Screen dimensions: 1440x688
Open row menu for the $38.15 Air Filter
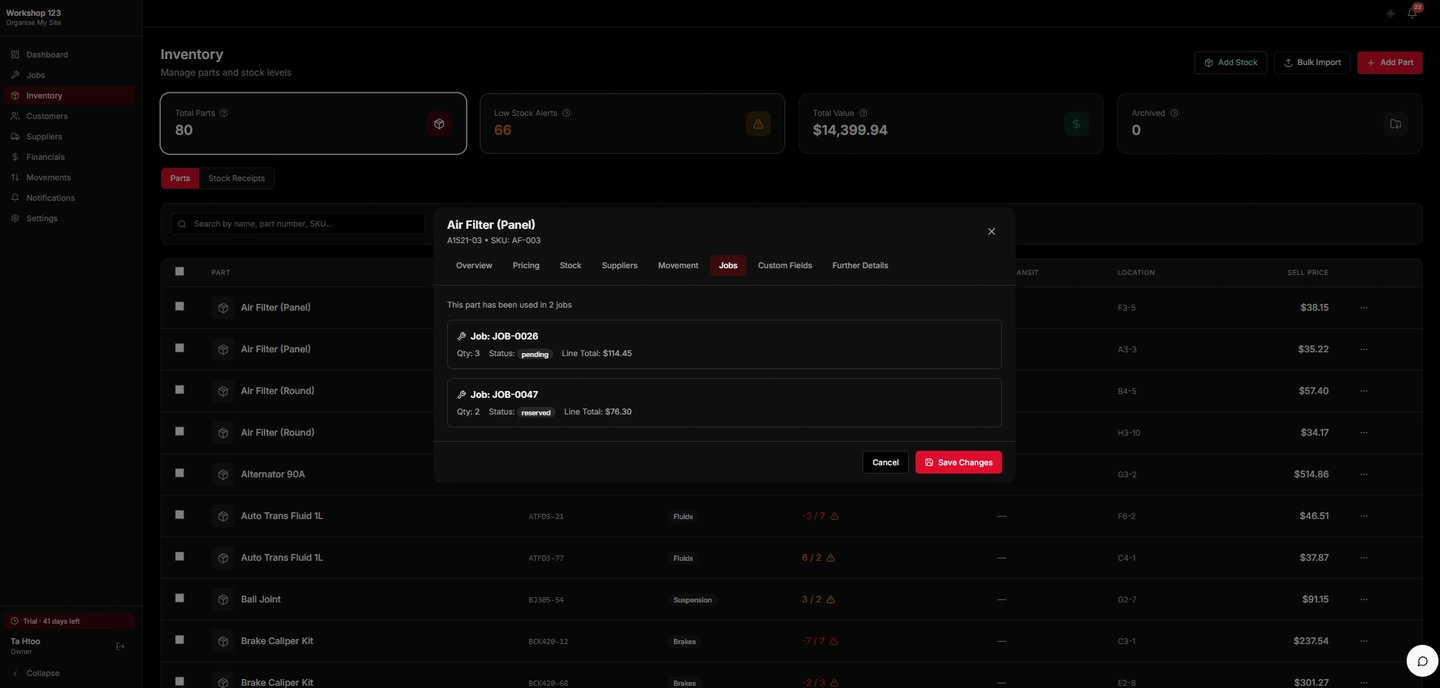tap(1364, 307)
